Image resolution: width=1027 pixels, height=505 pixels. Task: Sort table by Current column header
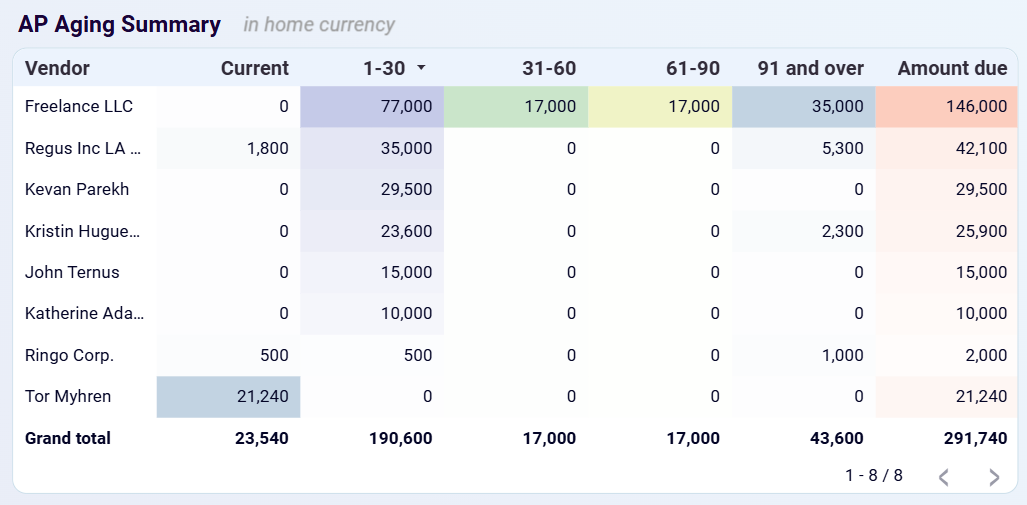[255, 68]
